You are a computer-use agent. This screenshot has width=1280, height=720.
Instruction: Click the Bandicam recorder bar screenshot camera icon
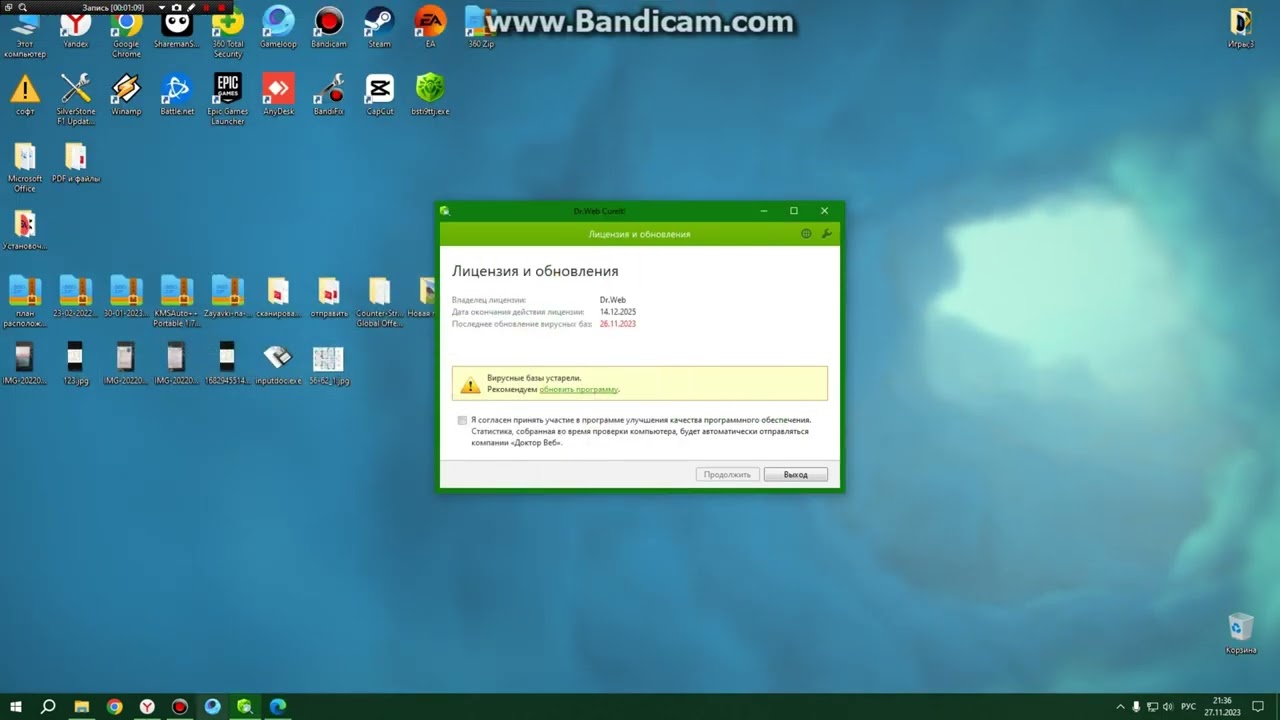click(176, 7)
